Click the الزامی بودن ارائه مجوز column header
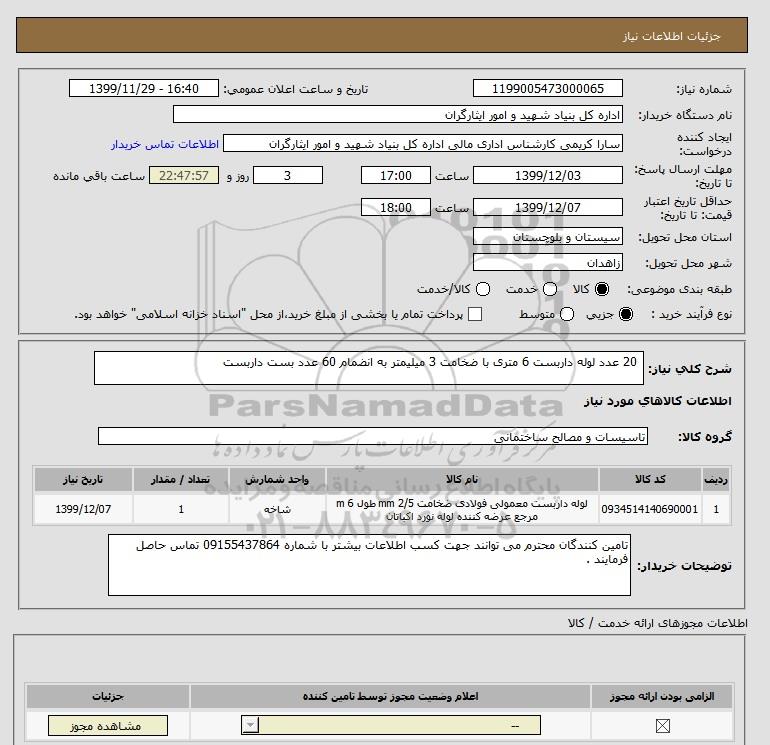Viewport: 770px width, 745px height. [662, 696]
